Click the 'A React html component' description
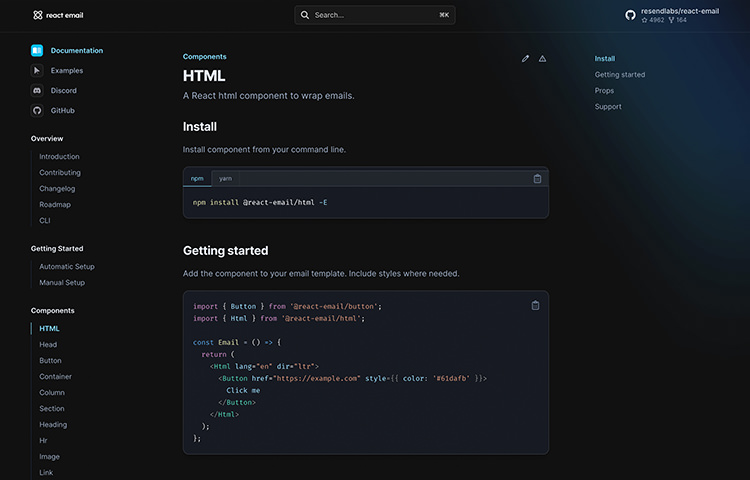The width and height of the screenshot is (750, 480). (268, 96)
